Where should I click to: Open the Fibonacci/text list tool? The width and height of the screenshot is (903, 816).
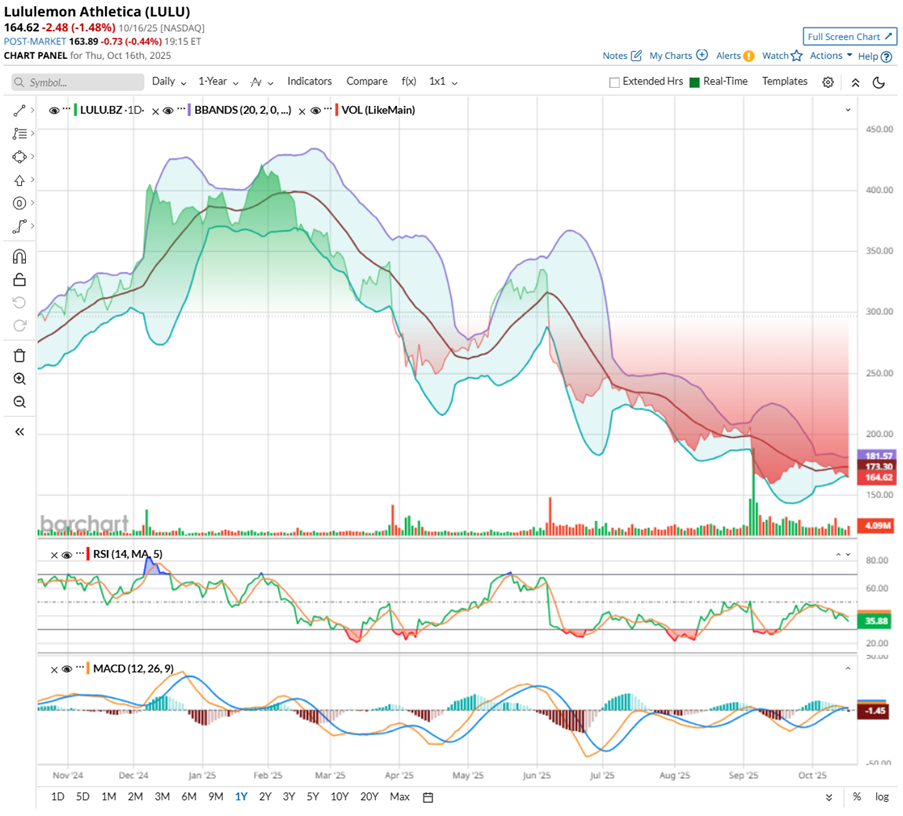click(19, 134)
